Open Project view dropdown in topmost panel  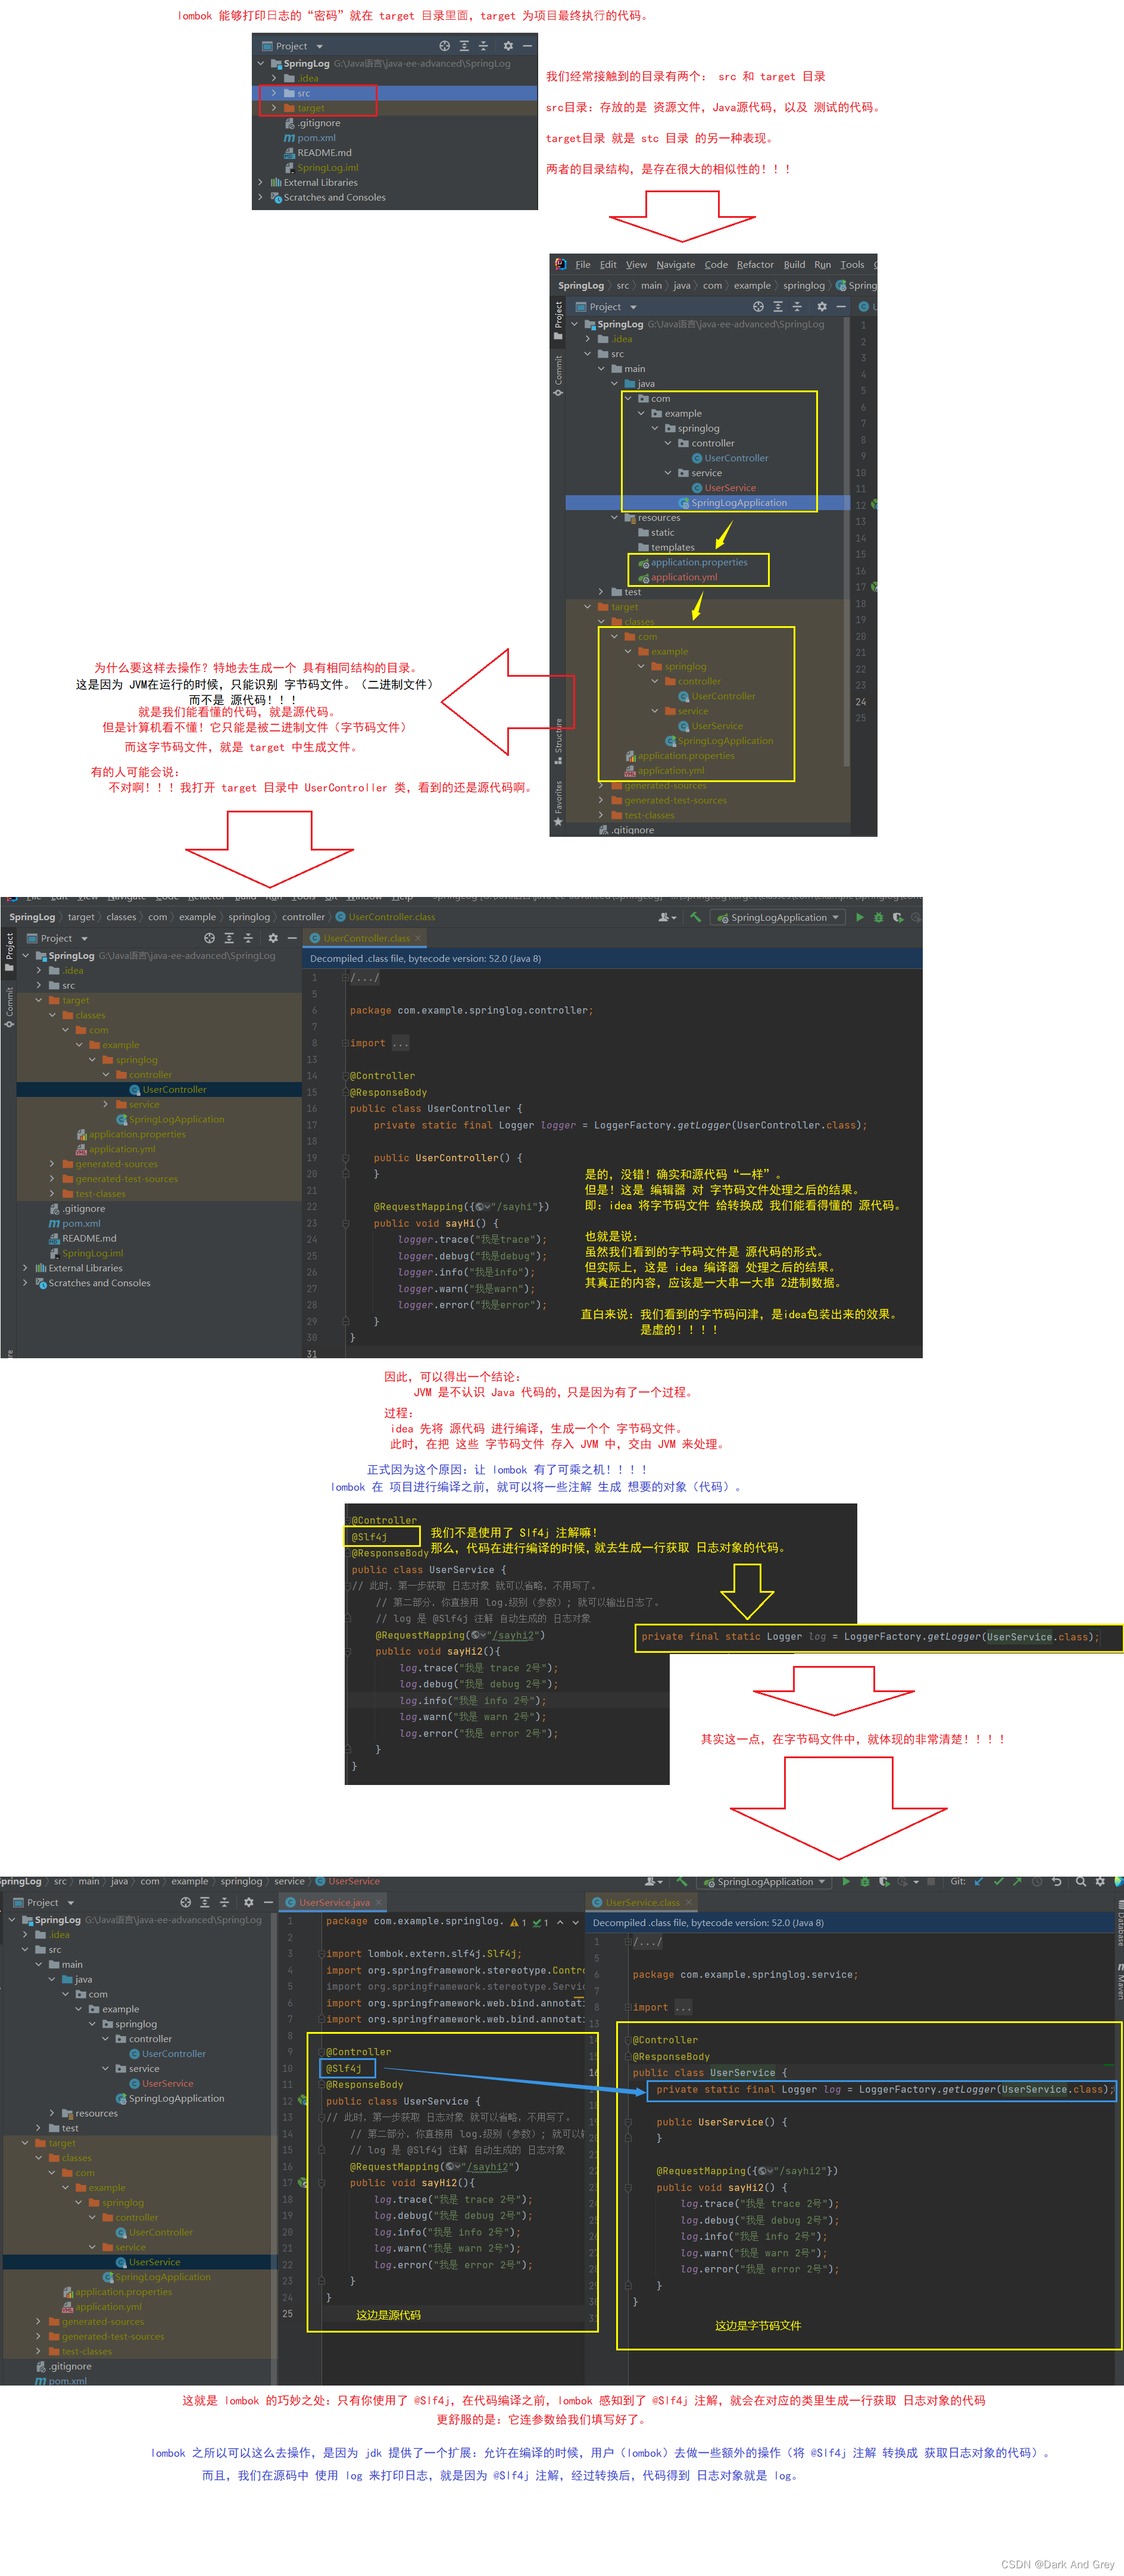coord(319,46)
